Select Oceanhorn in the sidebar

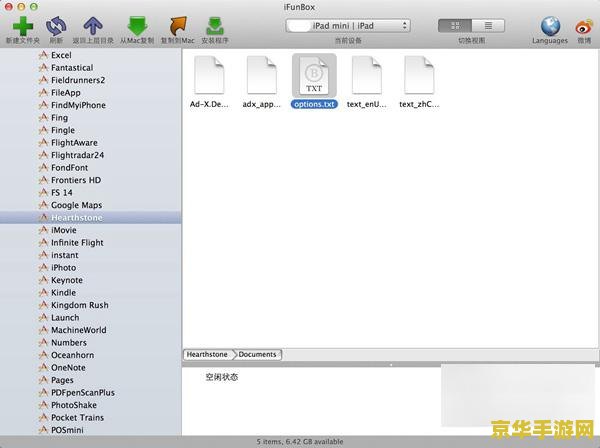(x=73, y=355)
